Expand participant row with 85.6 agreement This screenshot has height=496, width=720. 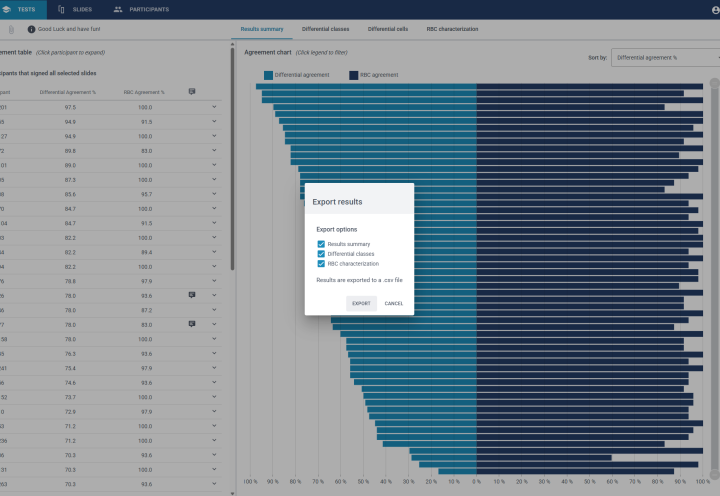214,194
